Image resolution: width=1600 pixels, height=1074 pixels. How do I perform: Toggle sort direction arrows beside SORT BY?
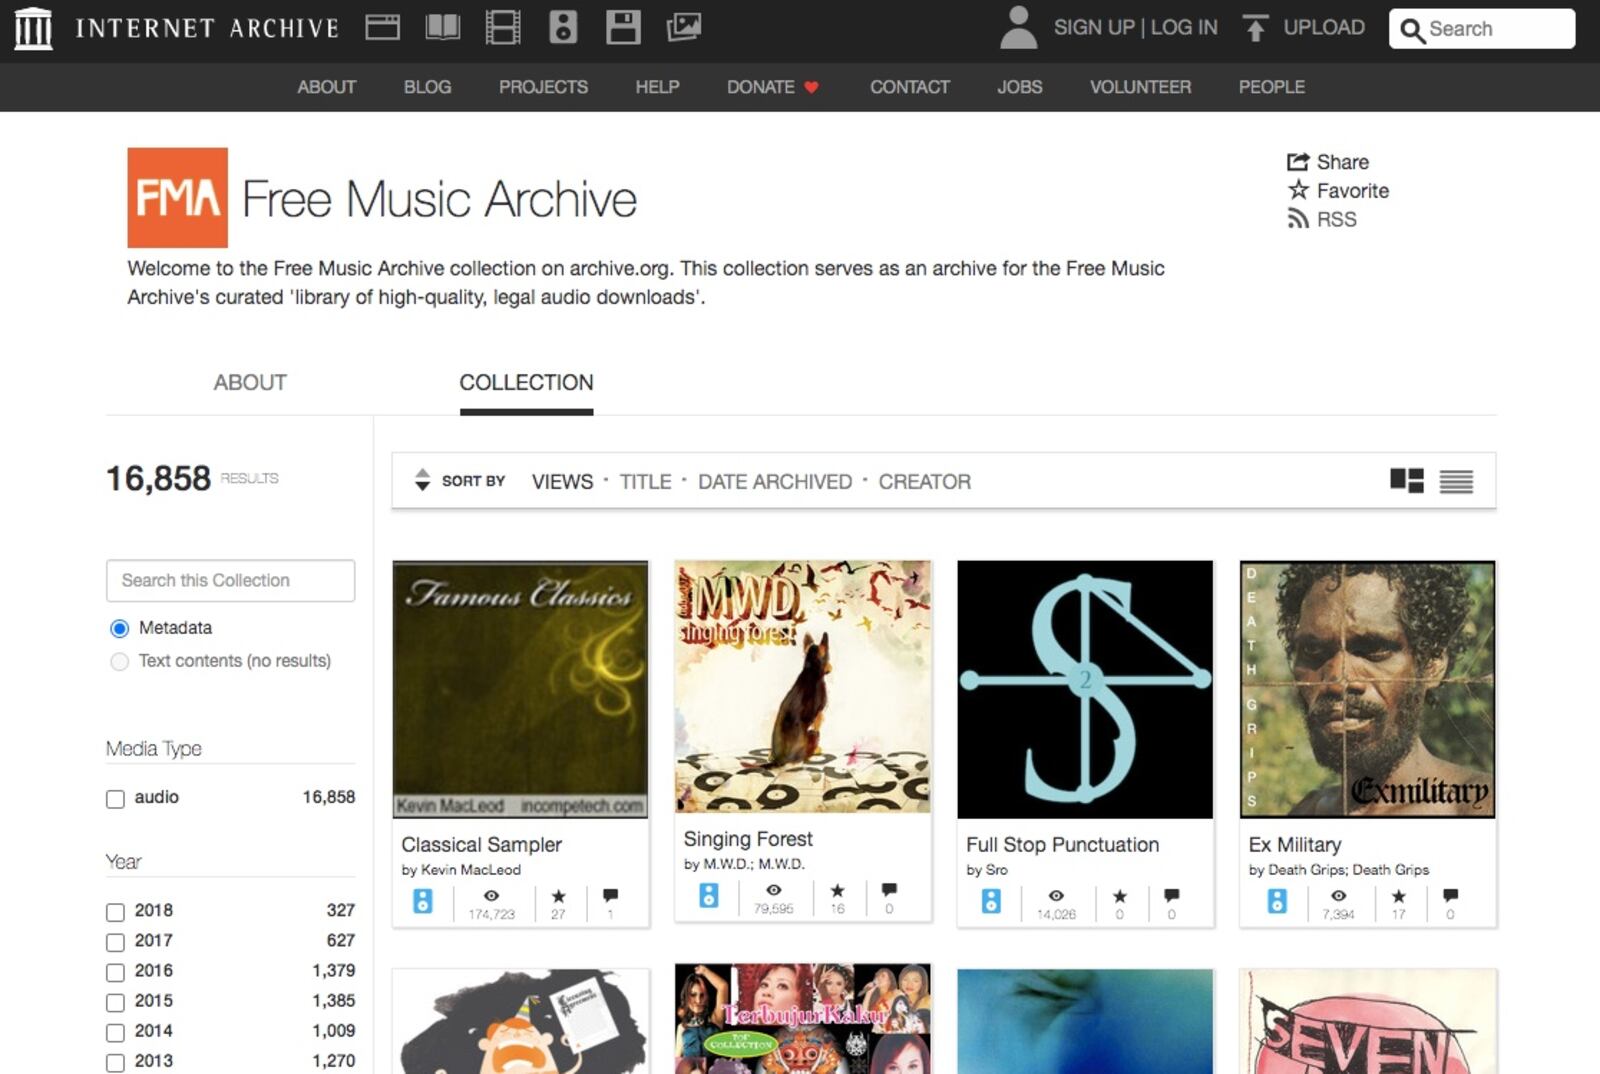(422, 480)
